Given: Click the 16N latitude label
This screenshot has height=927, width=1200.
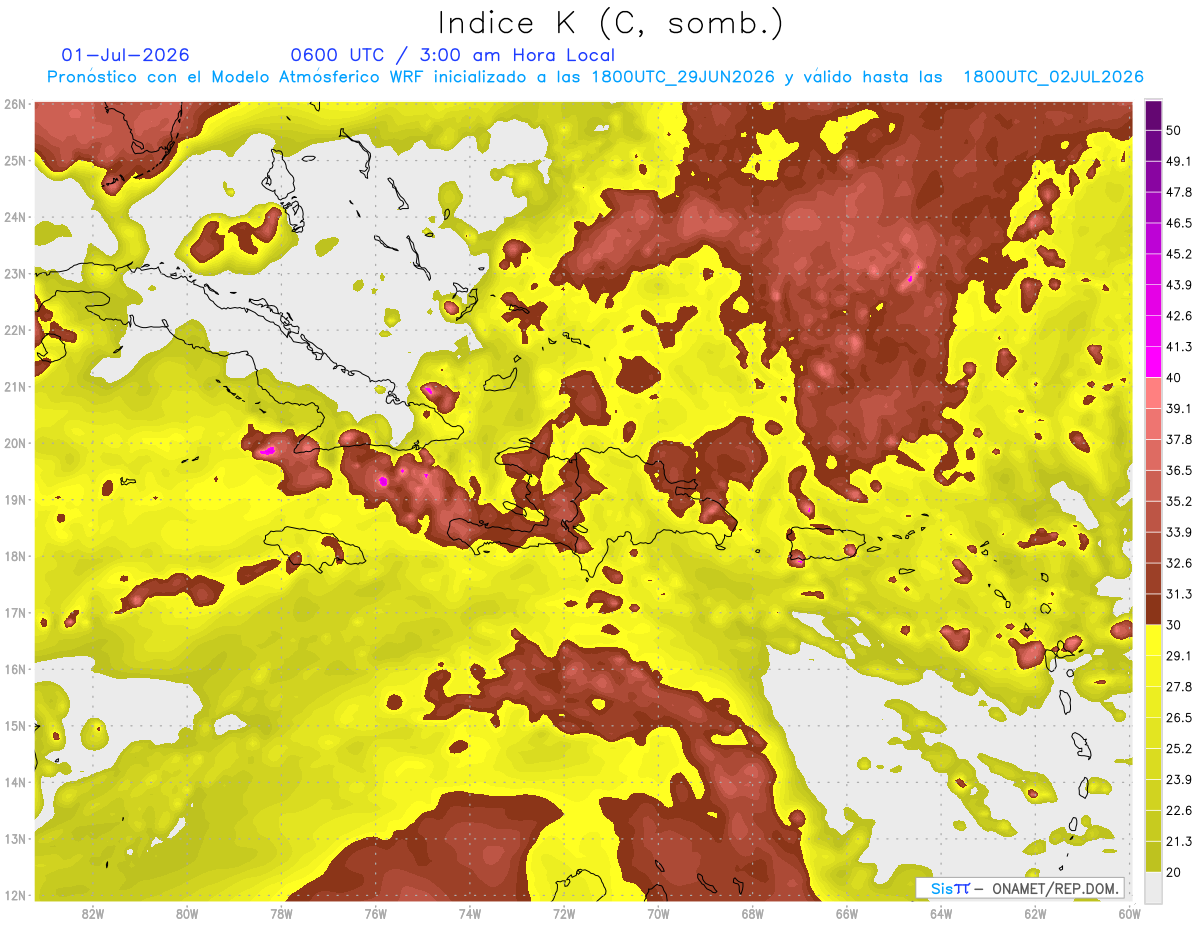Looking at the screenshot, I should (x=14, y=669).
